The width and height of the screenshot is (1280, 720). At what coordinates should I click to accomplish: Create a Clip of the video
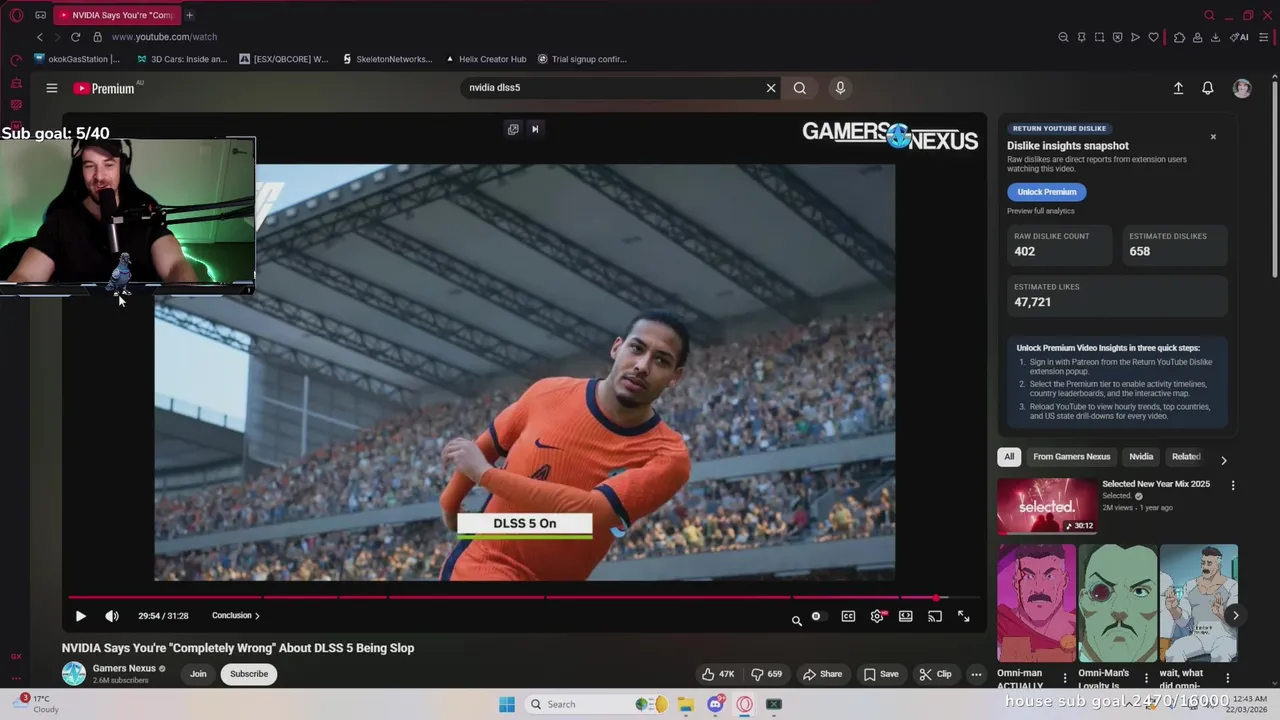click(936, 674)
